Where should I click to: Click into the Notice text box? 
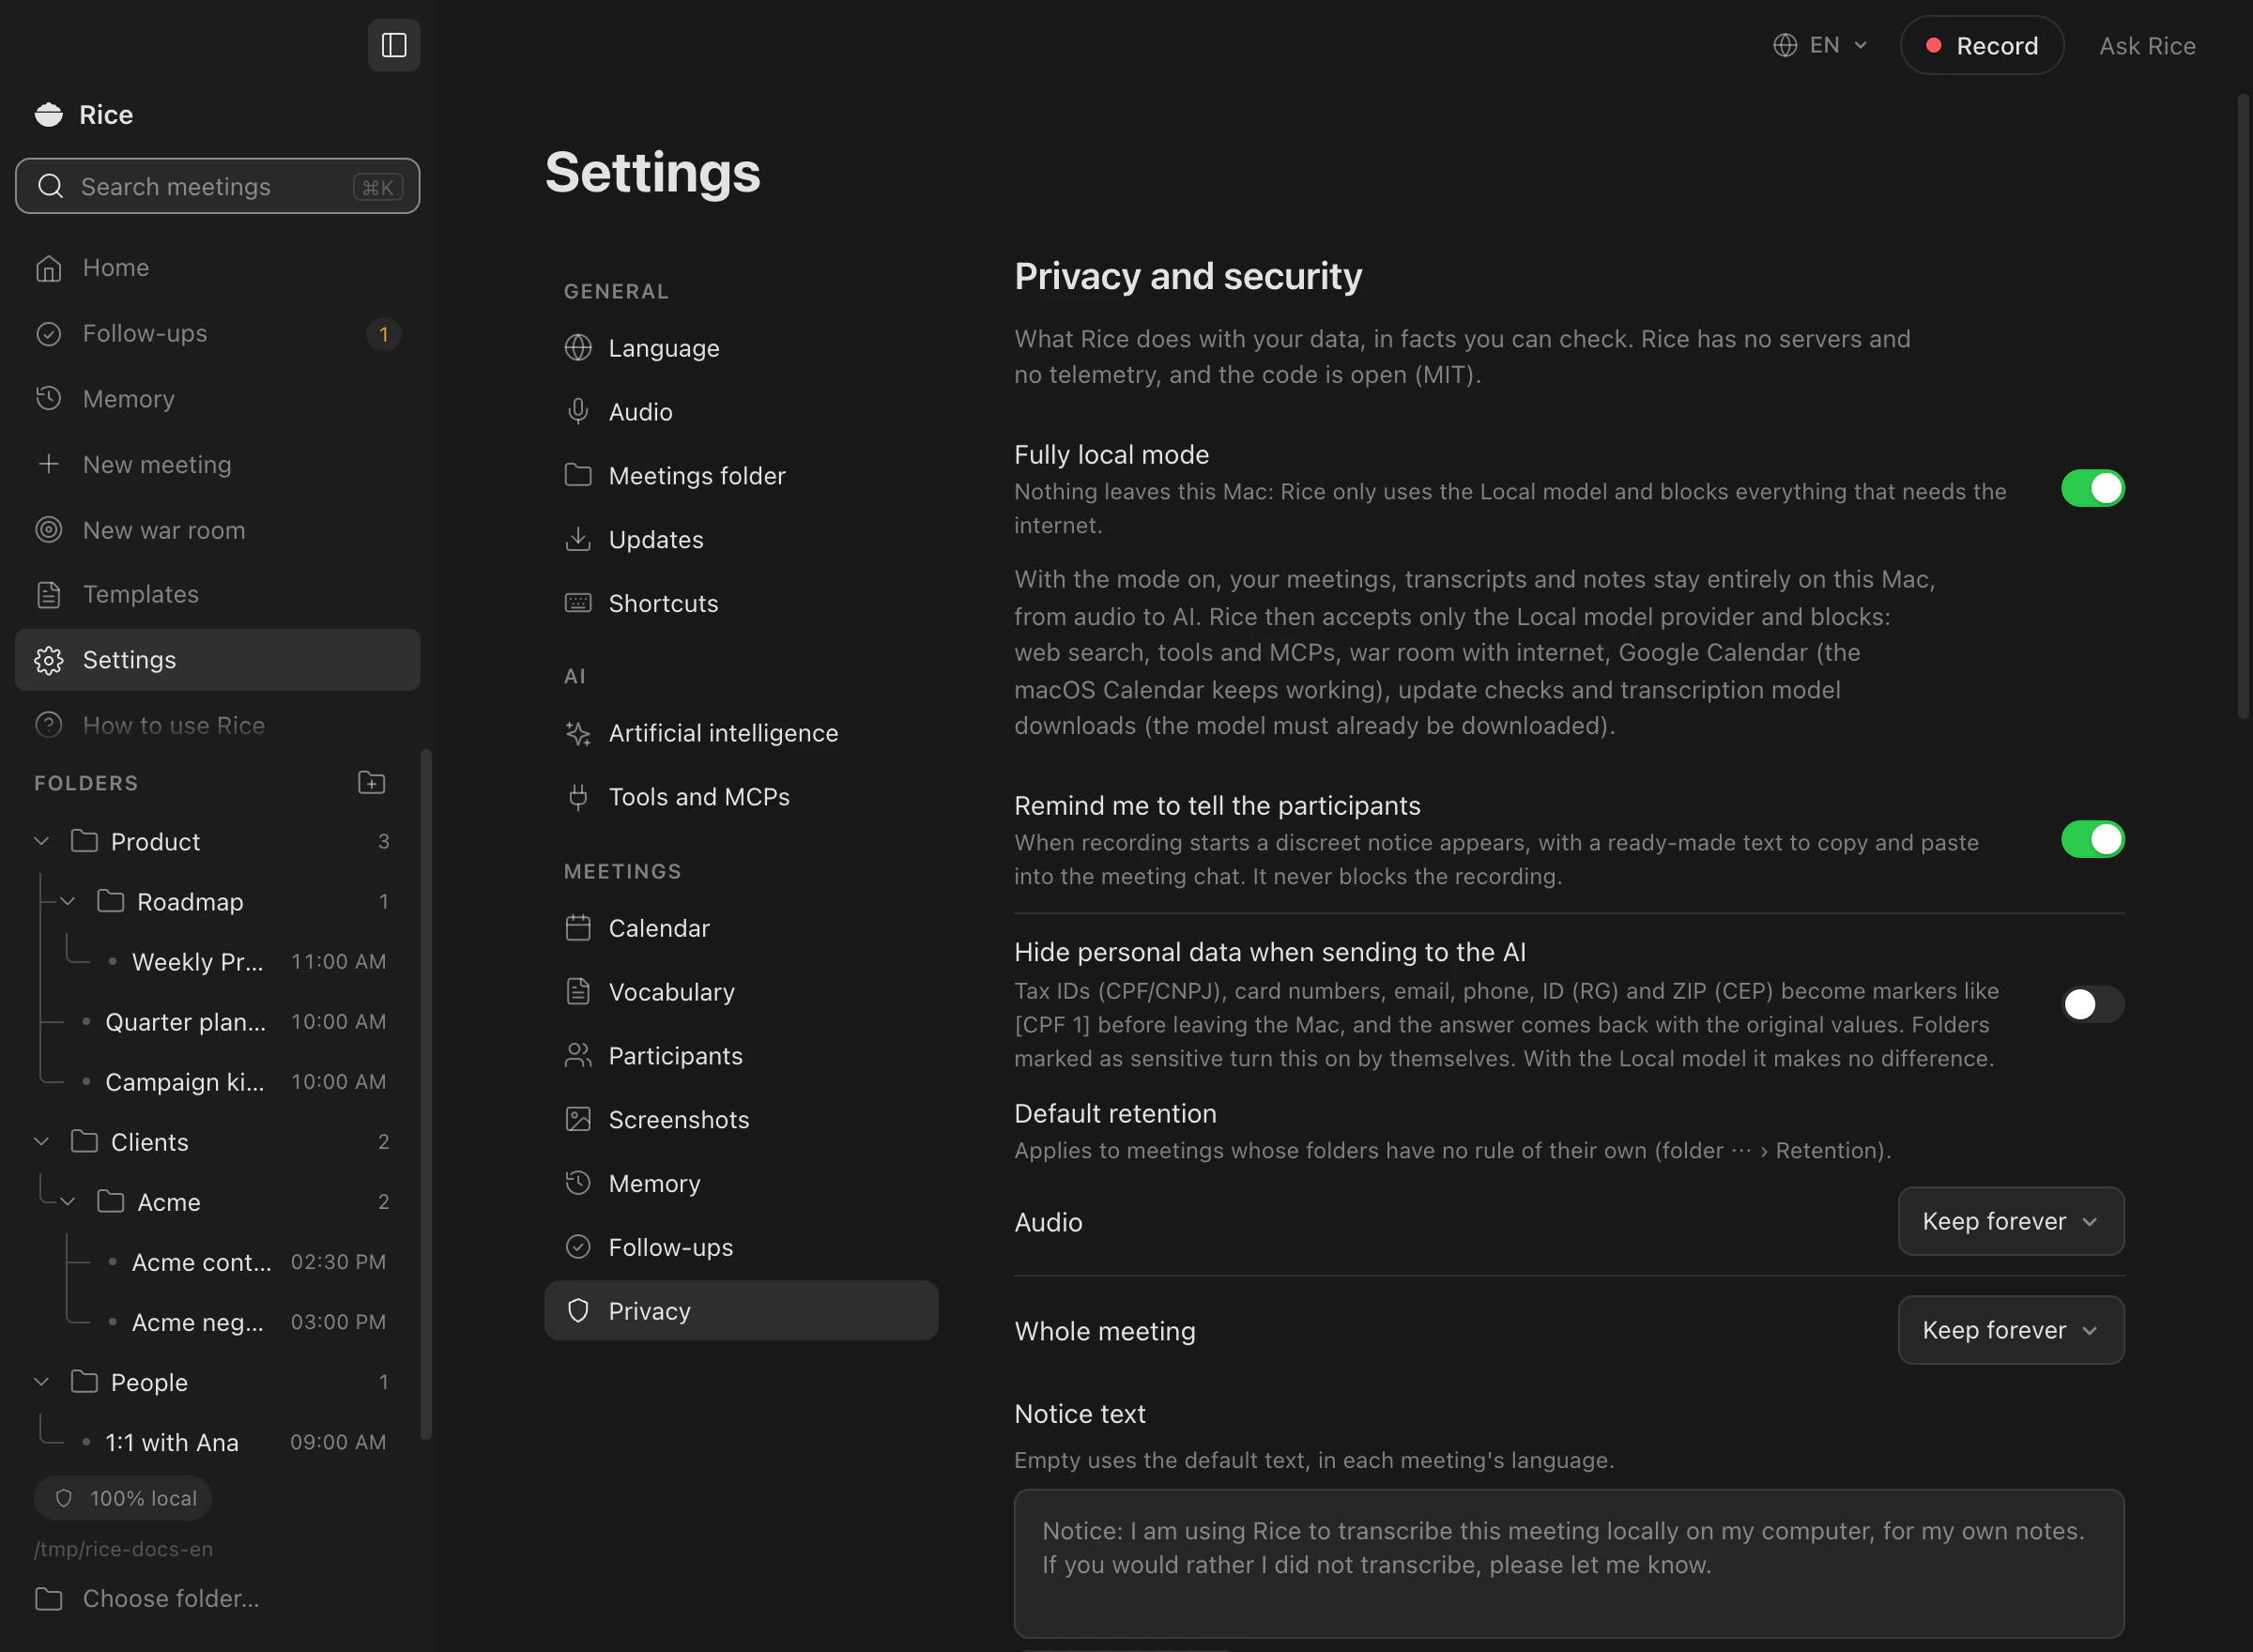(x=1568, y=1562)
